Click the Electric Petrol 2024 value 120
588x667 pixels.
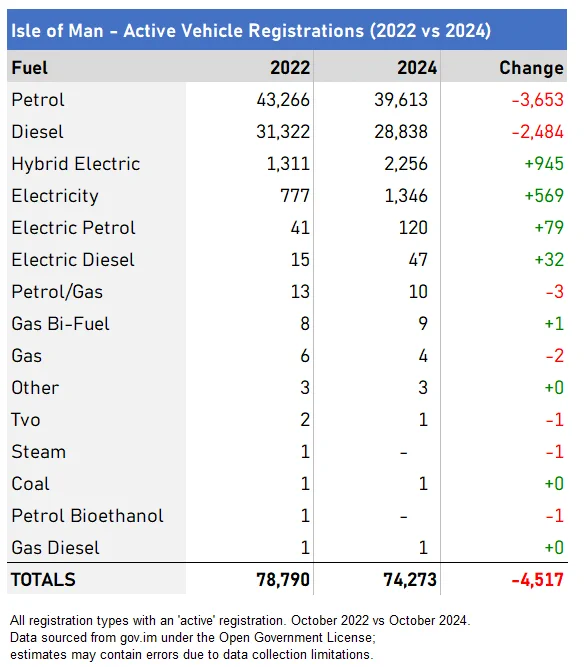pos(413,228)
